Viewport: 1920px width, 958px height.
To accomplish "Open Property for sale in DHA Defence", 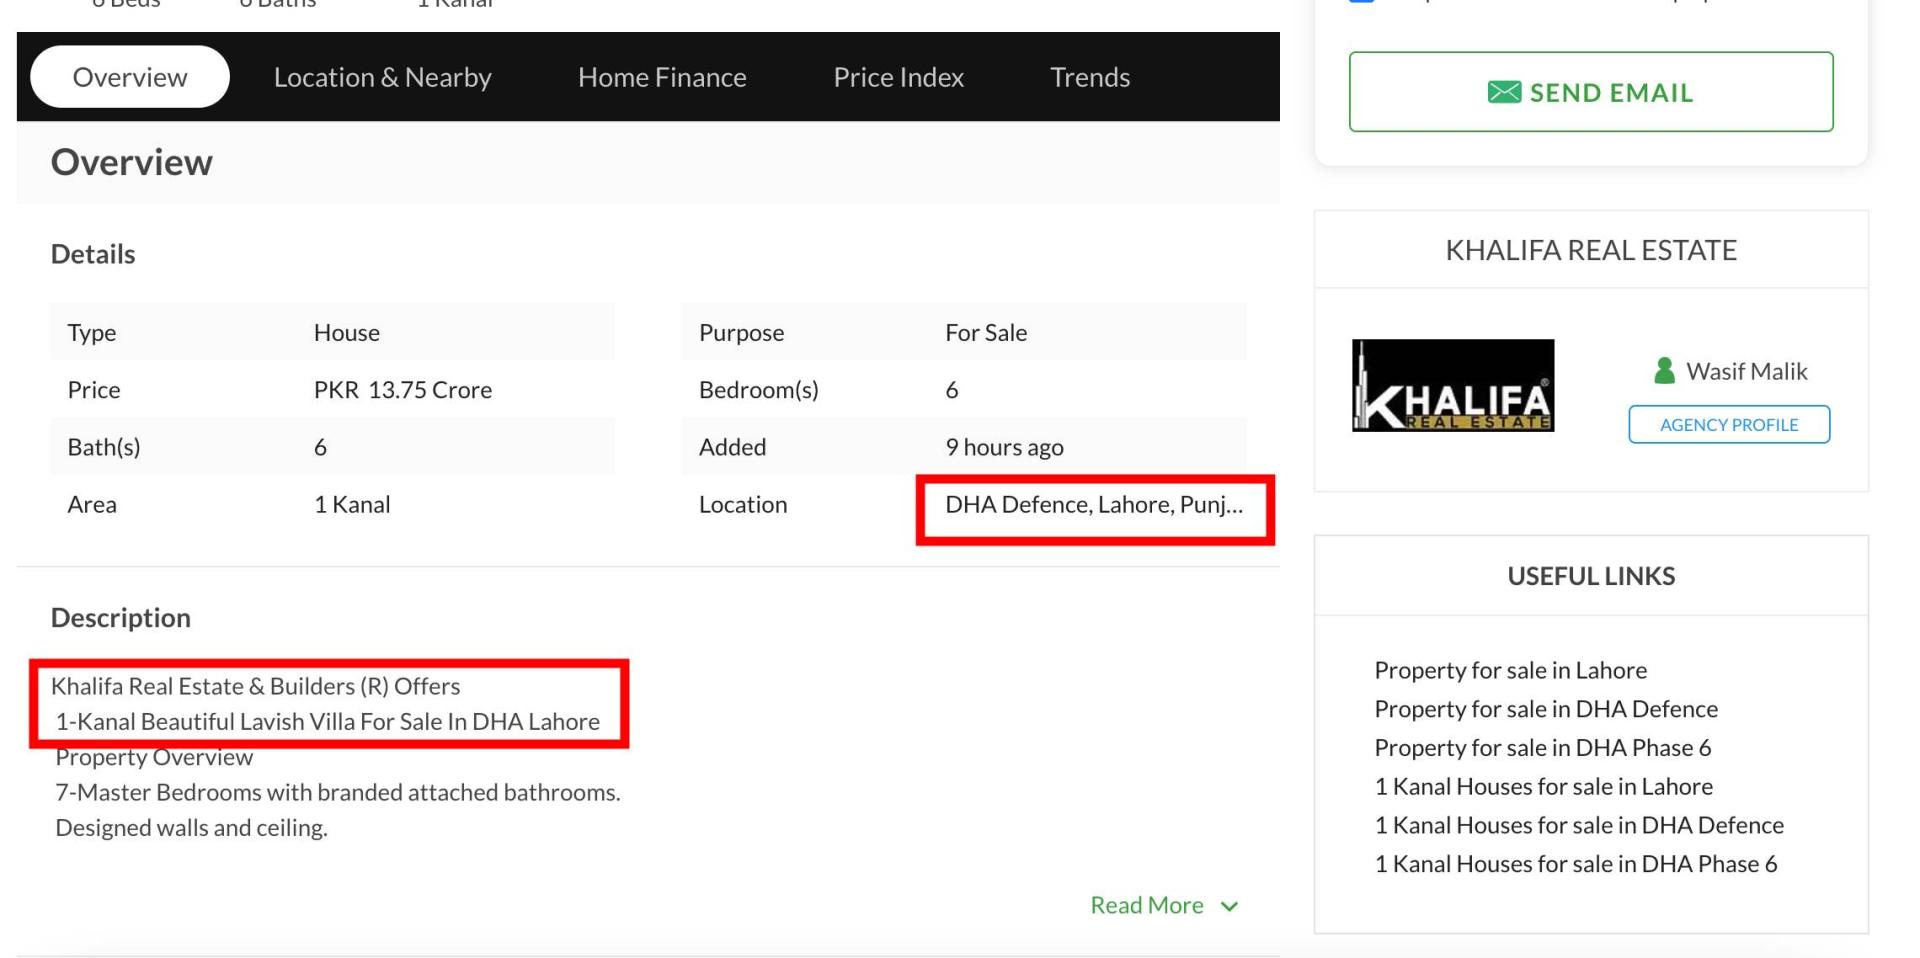I will coord(1546,709).
